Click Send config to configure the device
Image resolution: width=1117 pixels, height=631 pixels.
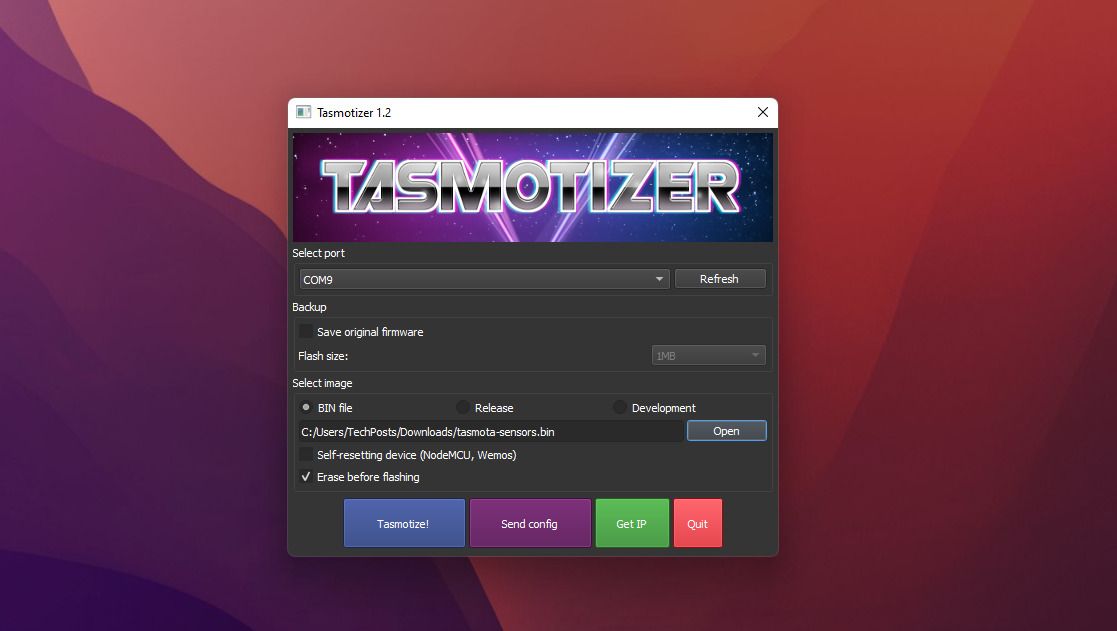[530, 522]
